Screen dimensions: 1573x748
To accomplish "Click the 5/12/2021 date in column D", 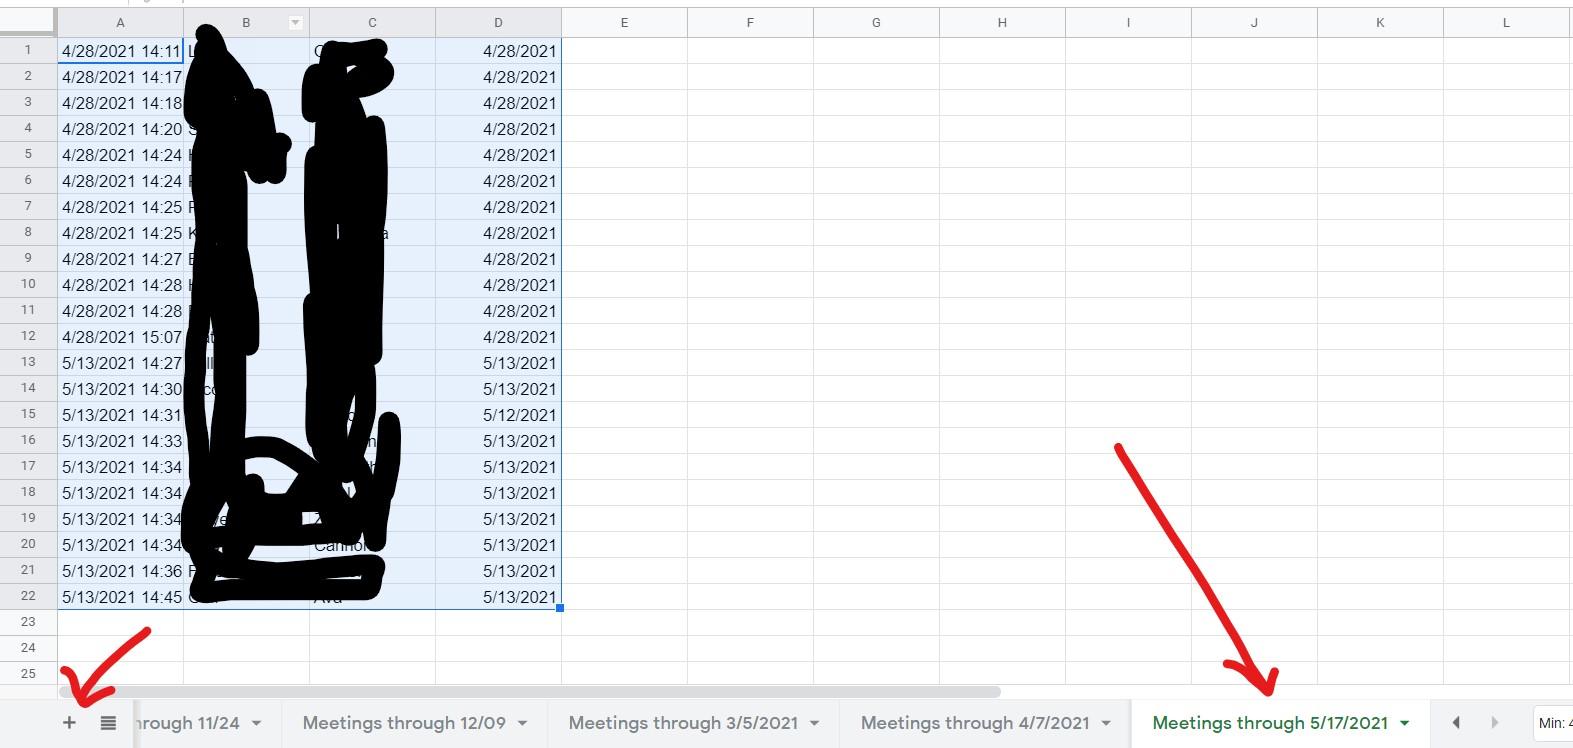I will pos(498,415).
